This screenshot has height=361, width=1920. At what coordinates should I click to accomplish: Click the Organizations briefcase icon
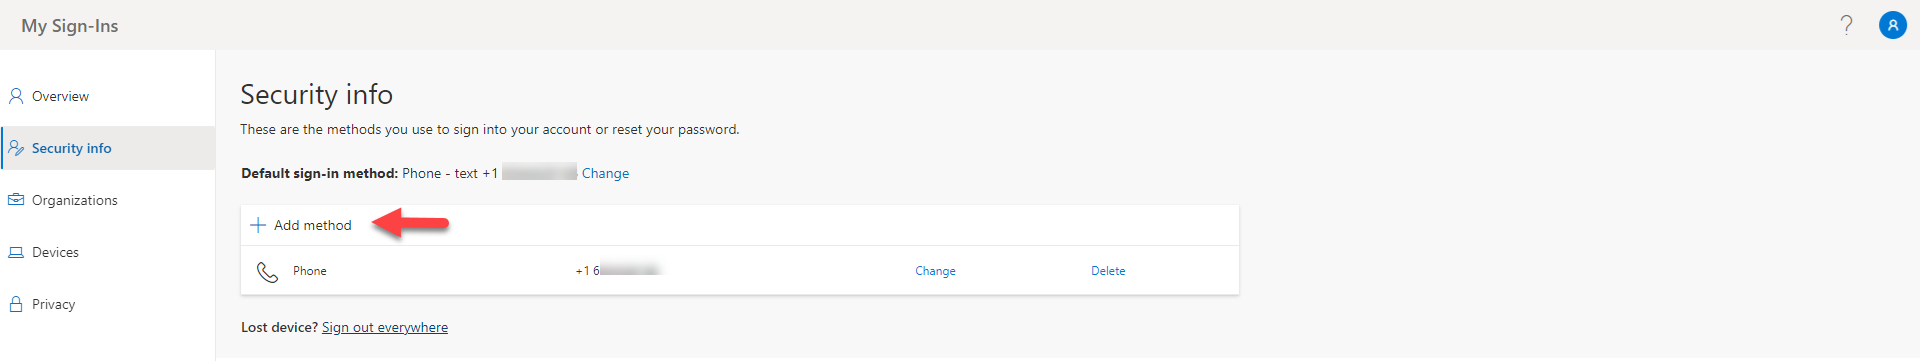click(16, 200)
